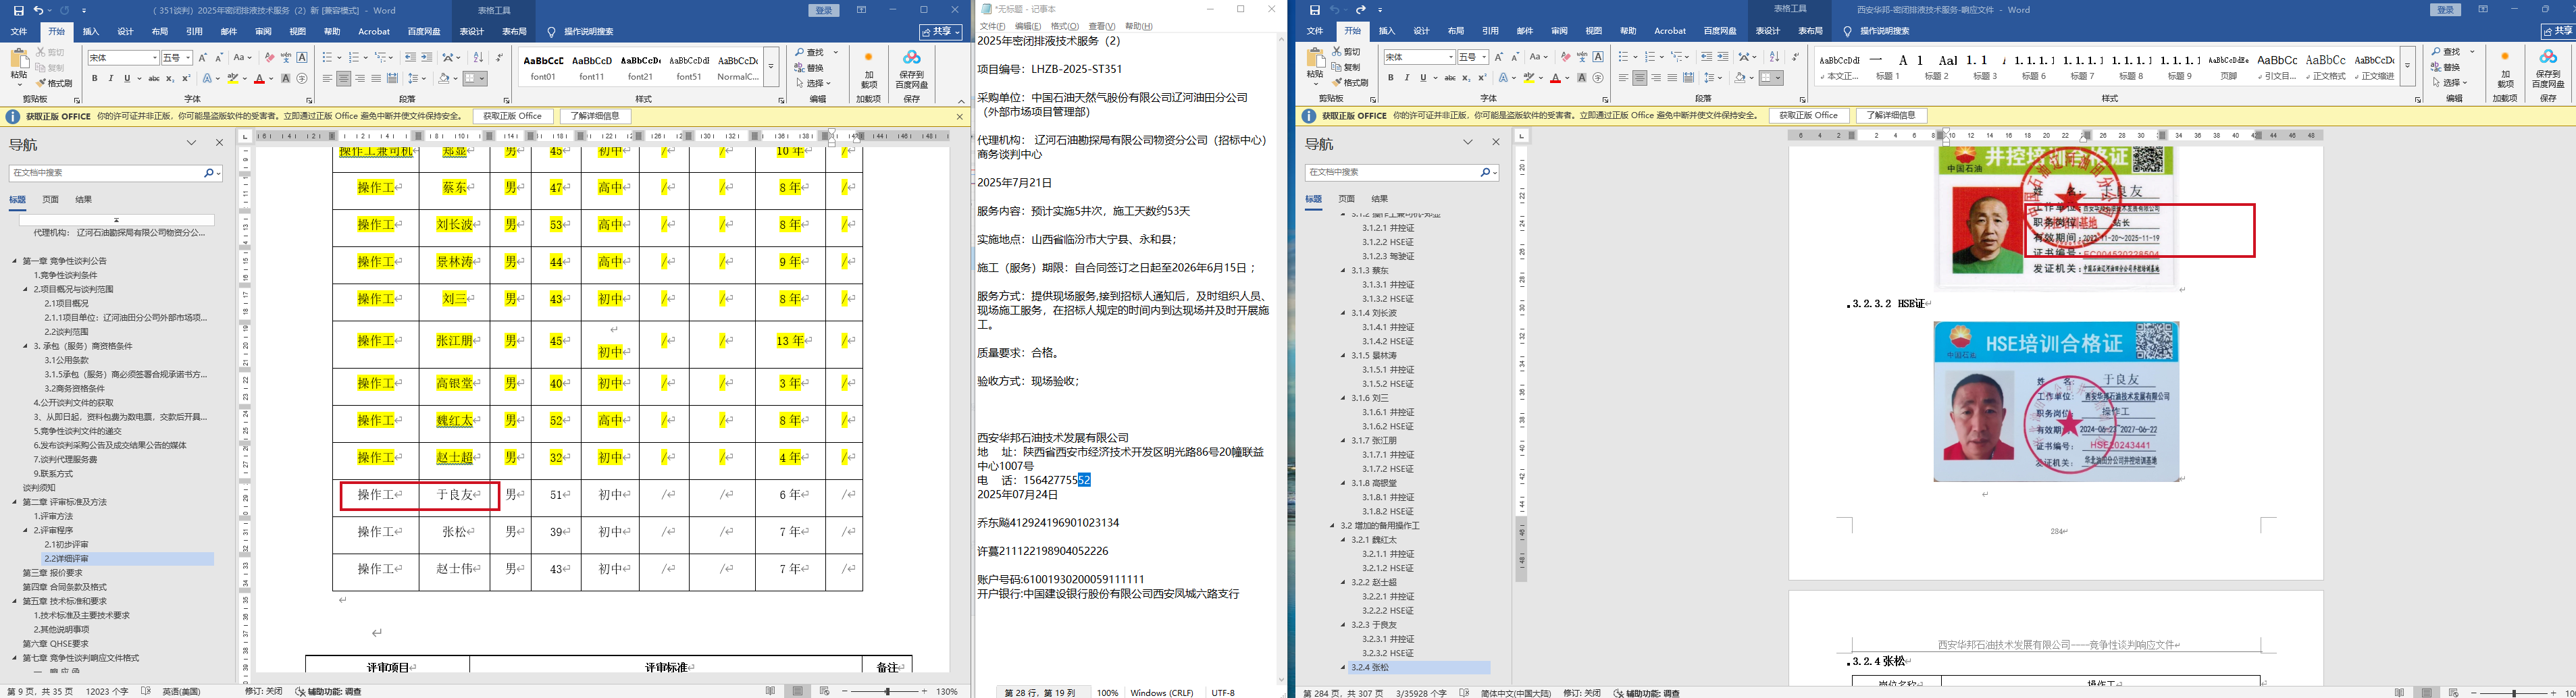The image size is (2576, 698).
Task: Apply italic in left Word window
Action: [111, 78]
